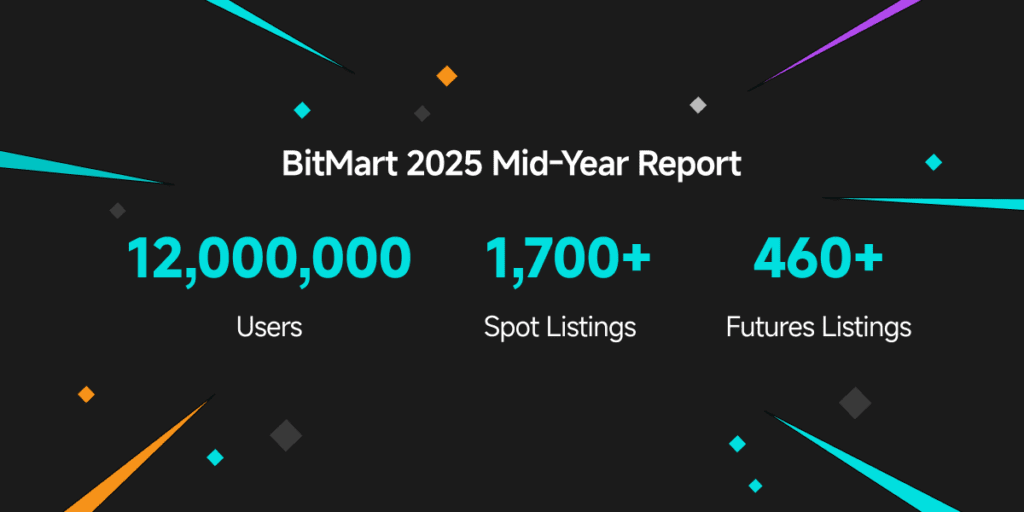Open the "Futures Listings" label
The image size is (1024, 512).
point(818,327)
